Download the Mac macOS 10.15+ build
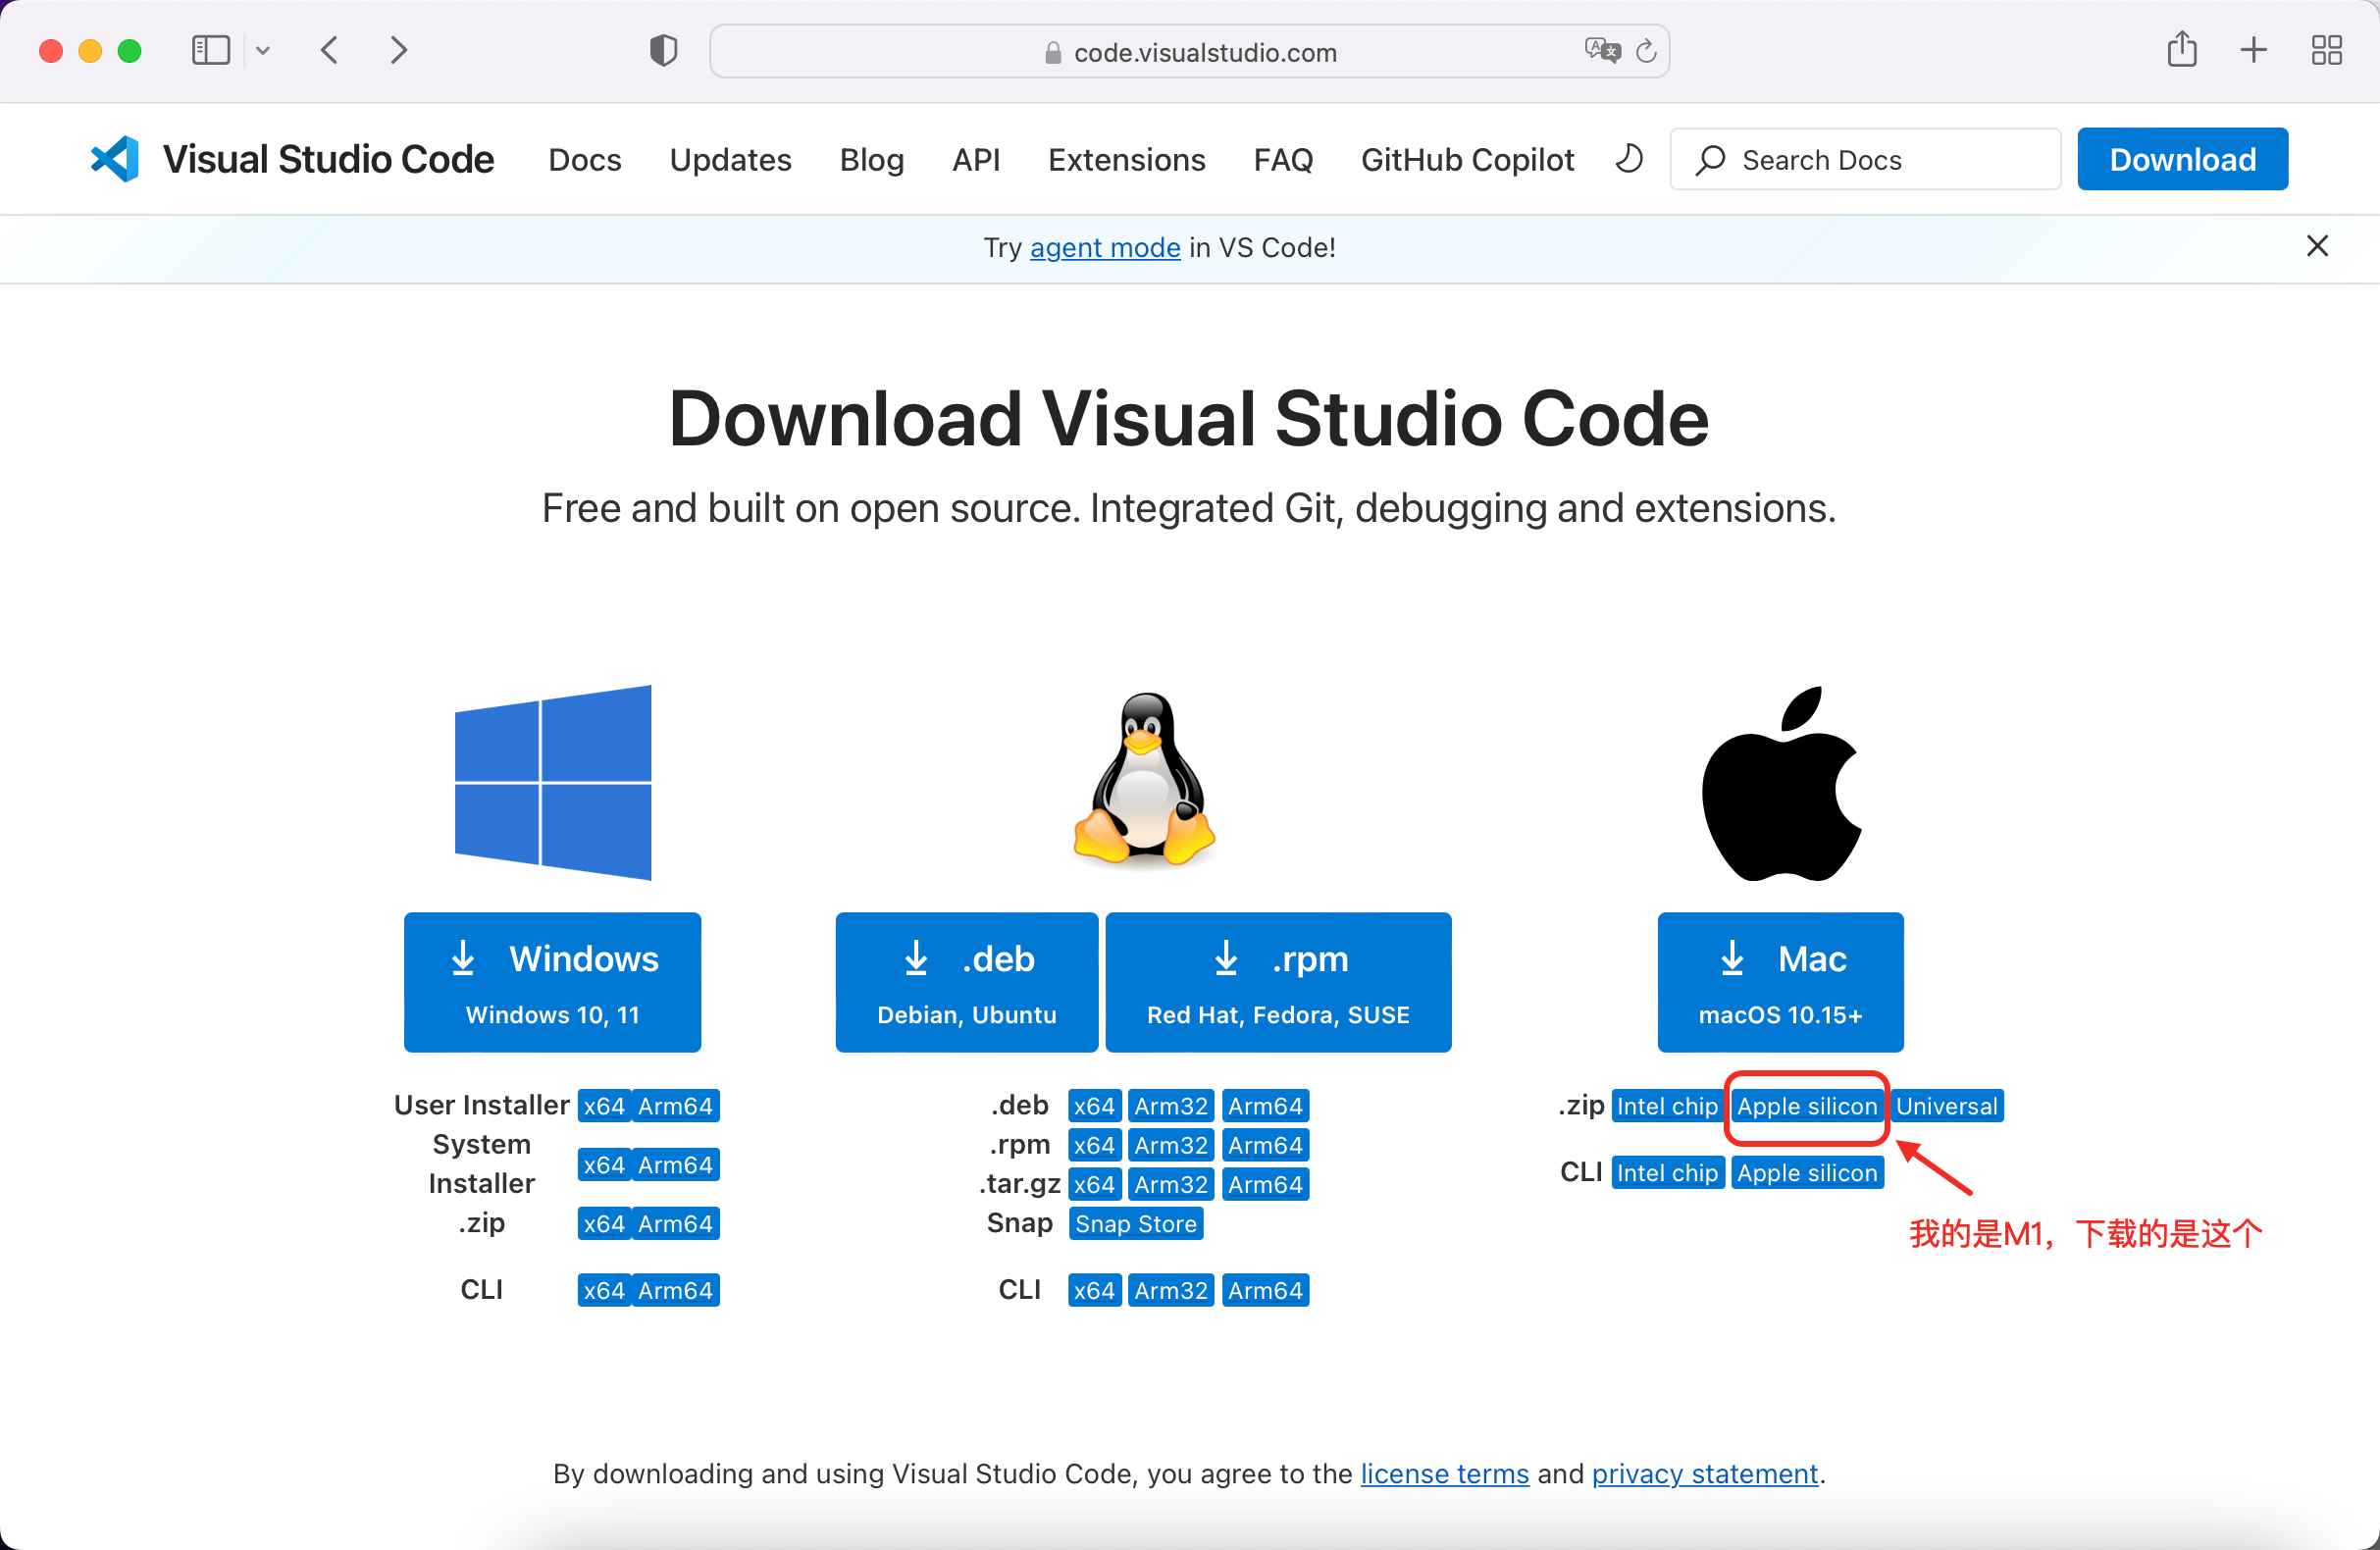Screen dimensions: 2380x1550 click(1779, 981)
